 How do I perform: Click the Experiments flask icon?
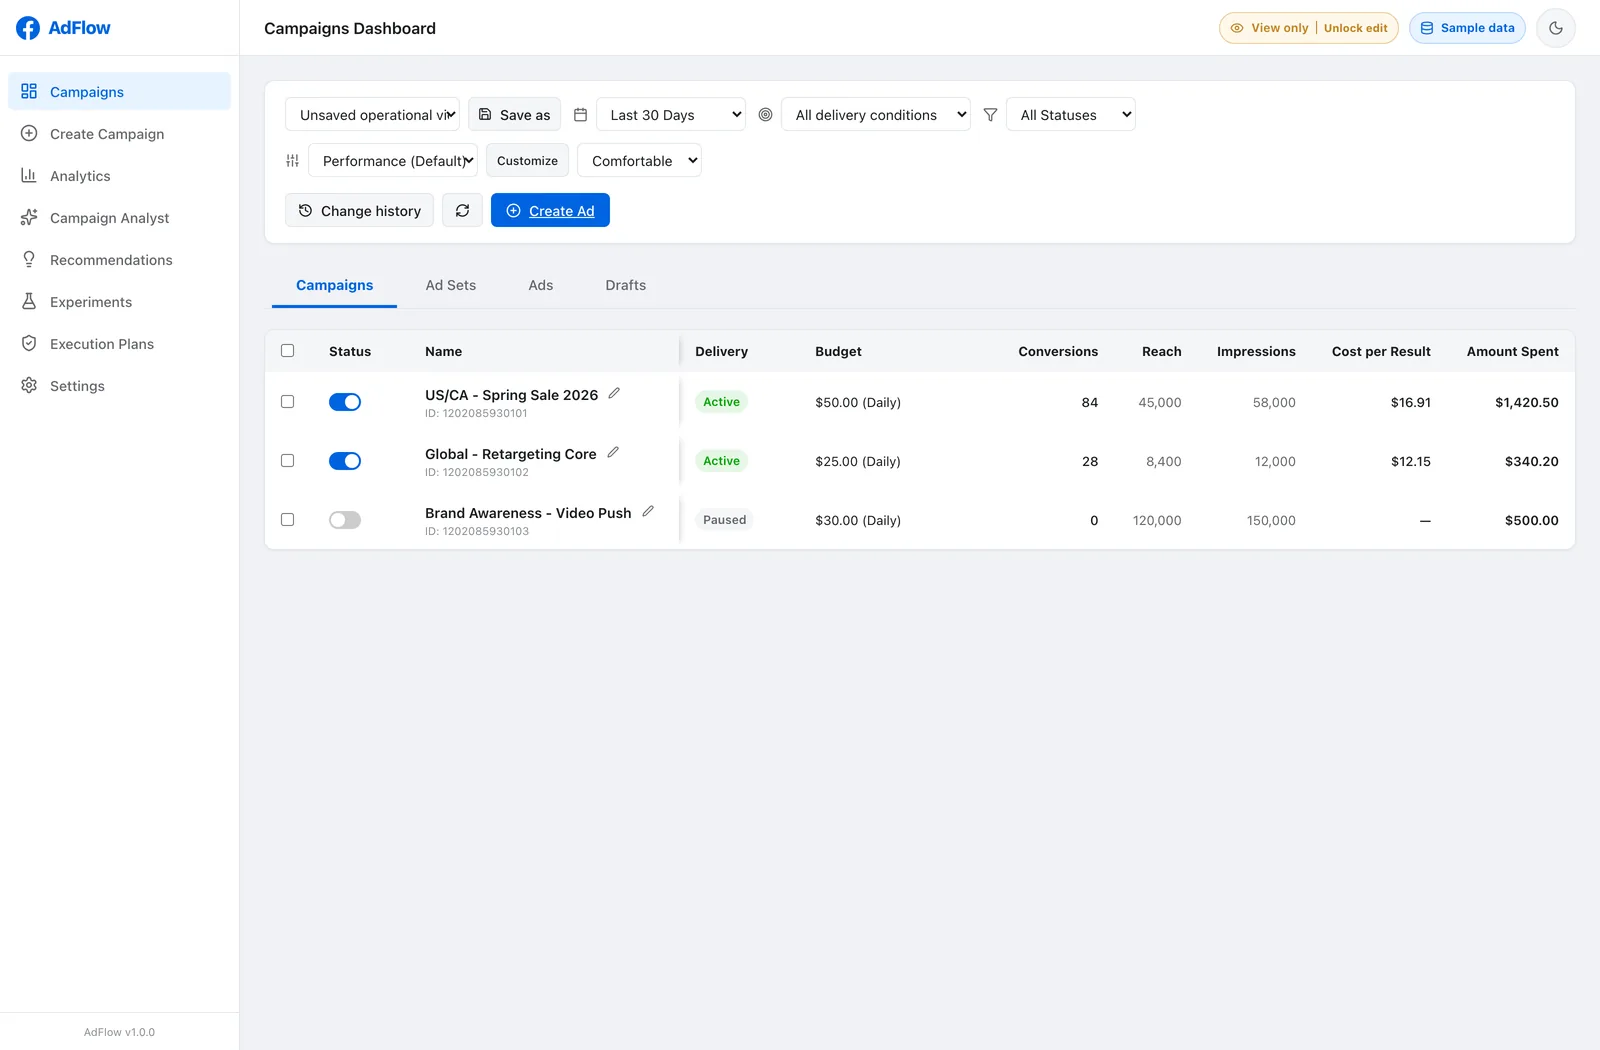[29, 301]
